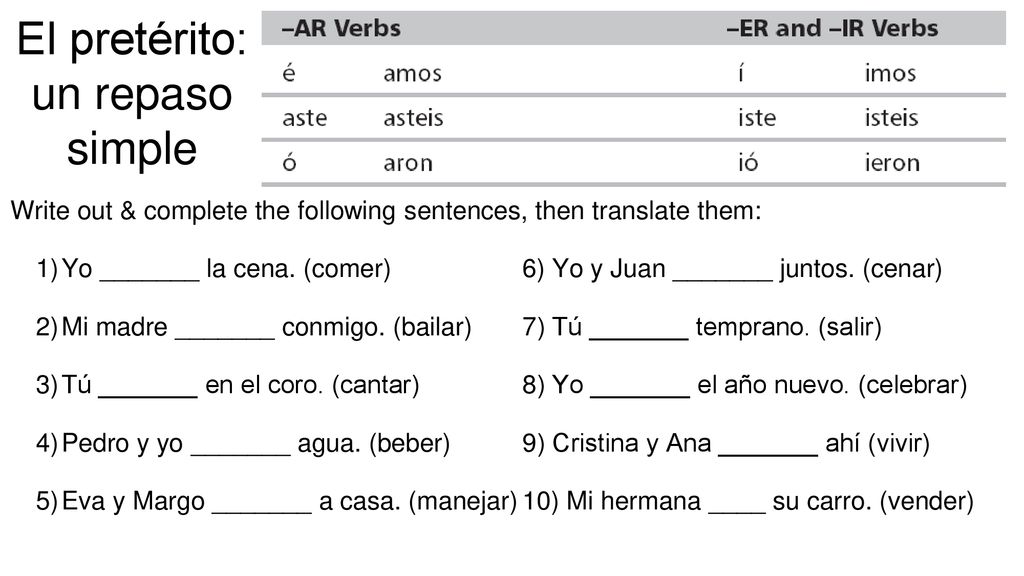Select the blank after Cristina y Ana

point(768,449)
